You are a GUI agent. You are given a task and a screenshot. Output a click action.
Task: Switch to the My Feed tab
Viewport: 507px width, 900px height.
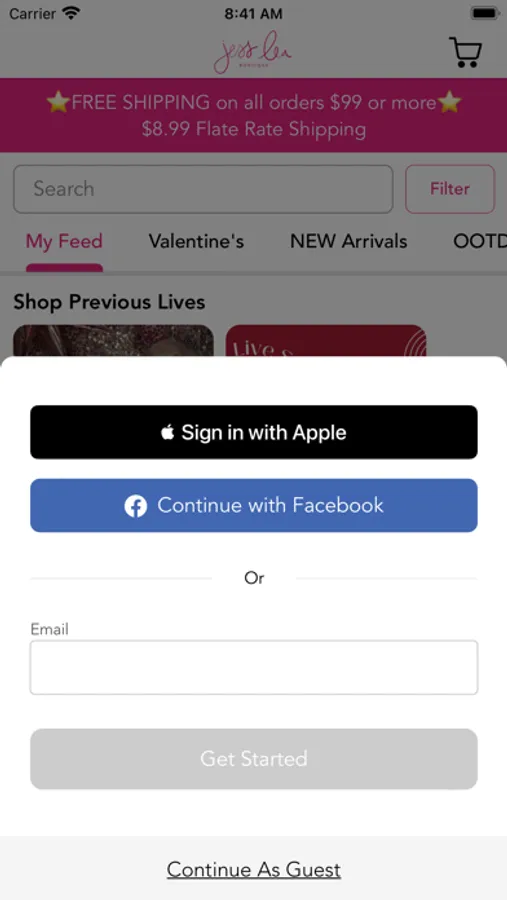click(64, 242)
